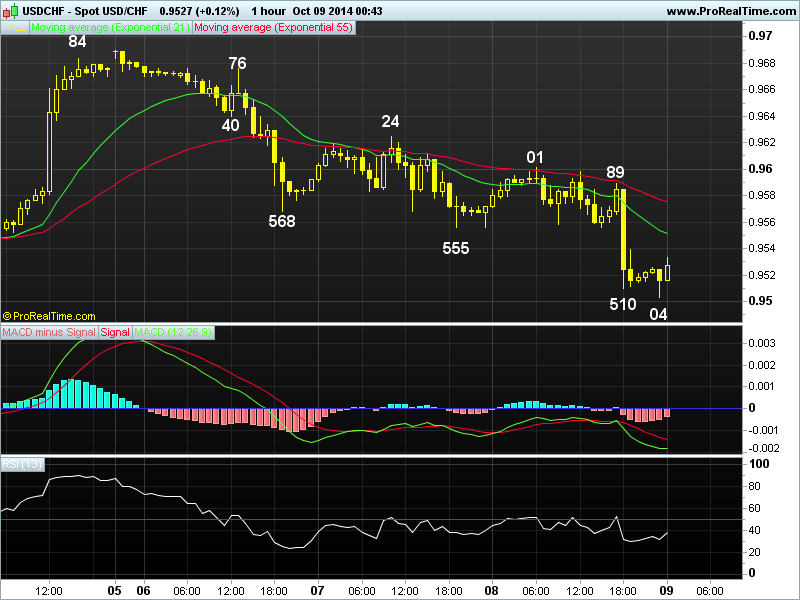Click the '40' low annotation
This screenshot has height=600, width=800.
point(230,125)
